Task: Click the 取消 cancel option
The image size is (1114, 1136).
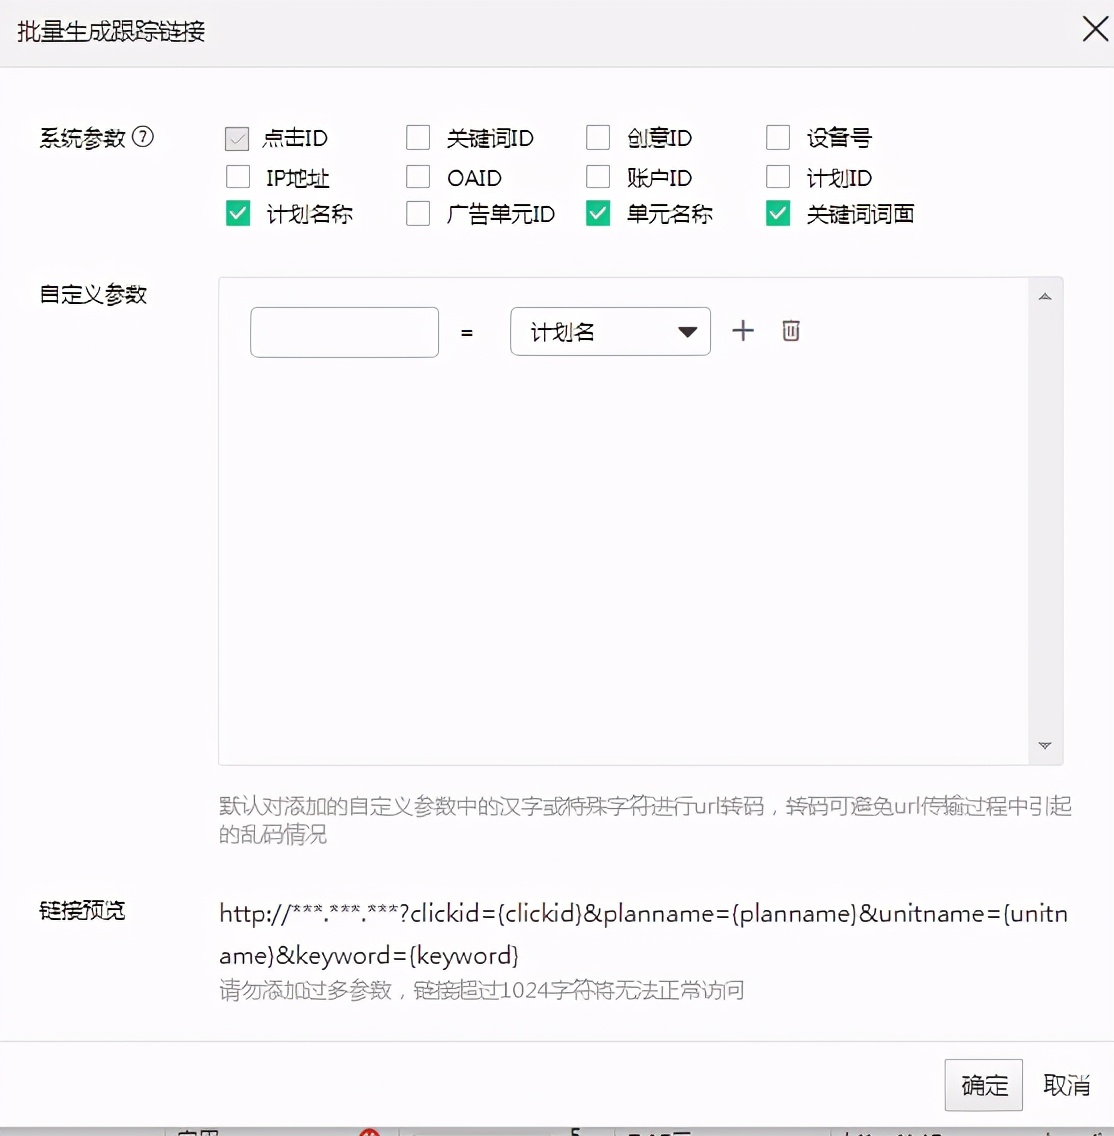Action: [1065, 1085]
